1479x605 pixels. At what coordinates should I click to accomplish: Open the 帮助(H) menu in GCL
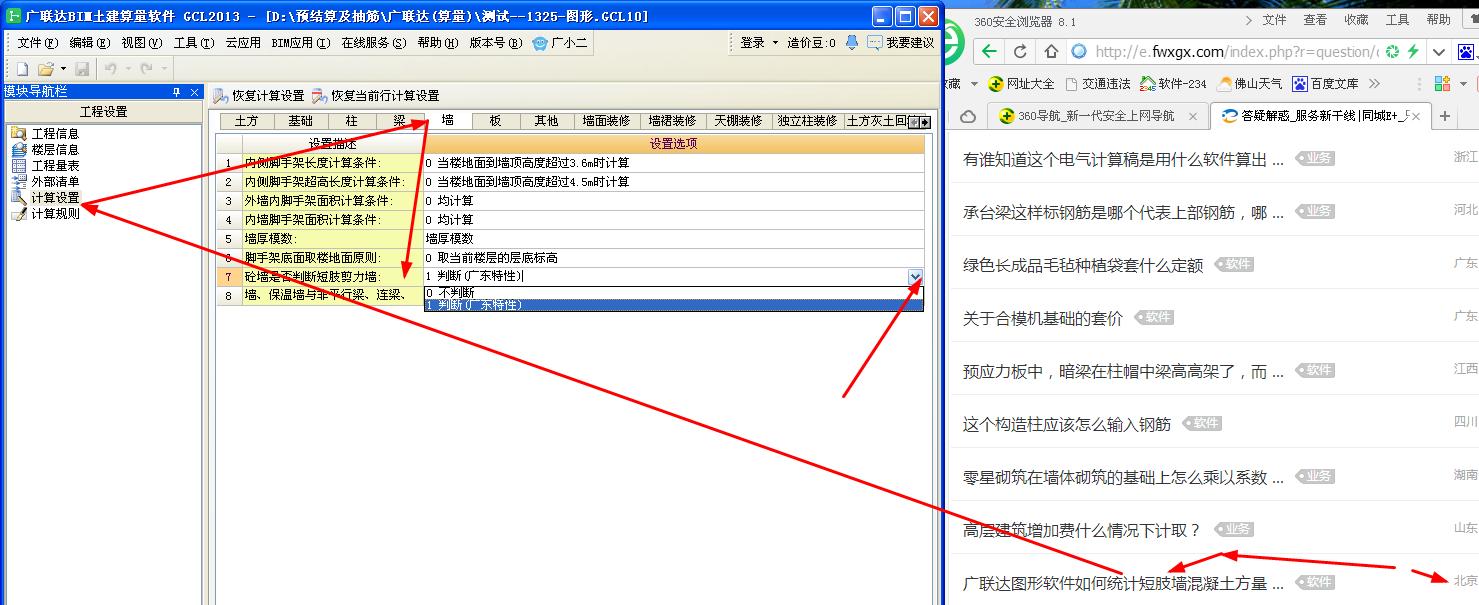coord(438,43)
